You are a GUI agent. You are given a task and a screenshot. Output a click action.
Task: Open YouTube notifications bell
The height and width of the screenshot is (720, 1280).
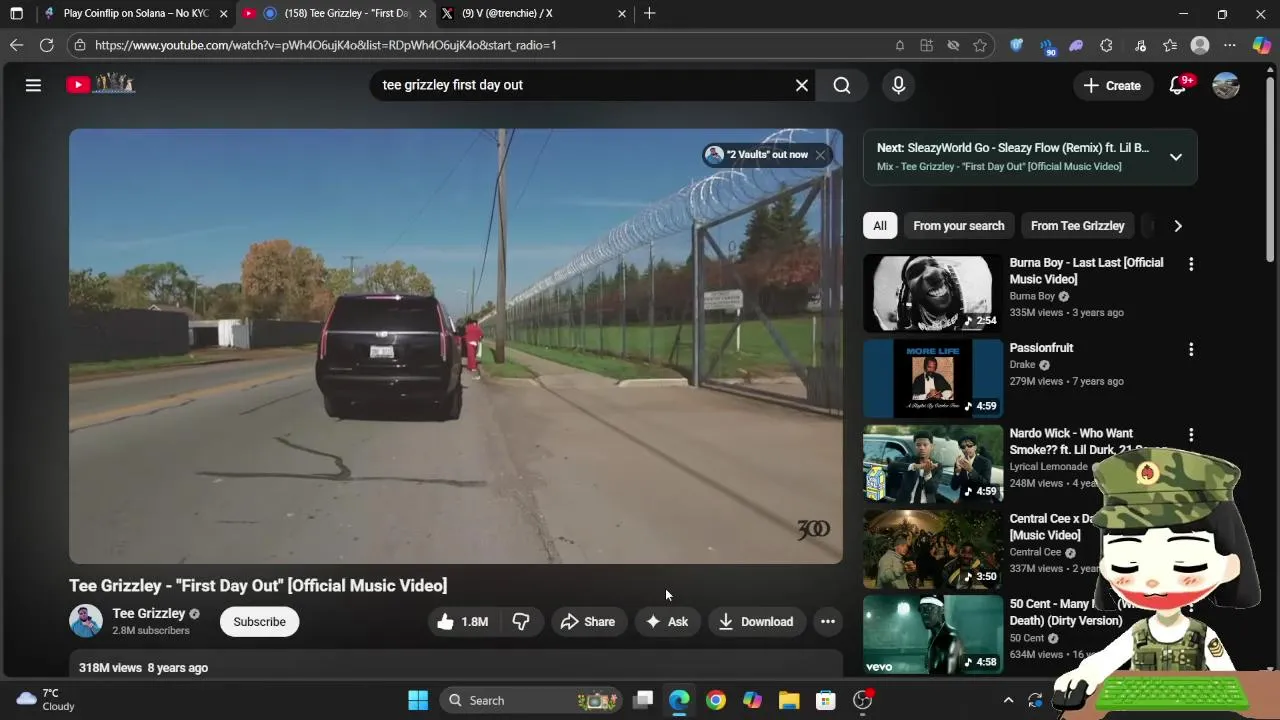[x=1178, y=85]
